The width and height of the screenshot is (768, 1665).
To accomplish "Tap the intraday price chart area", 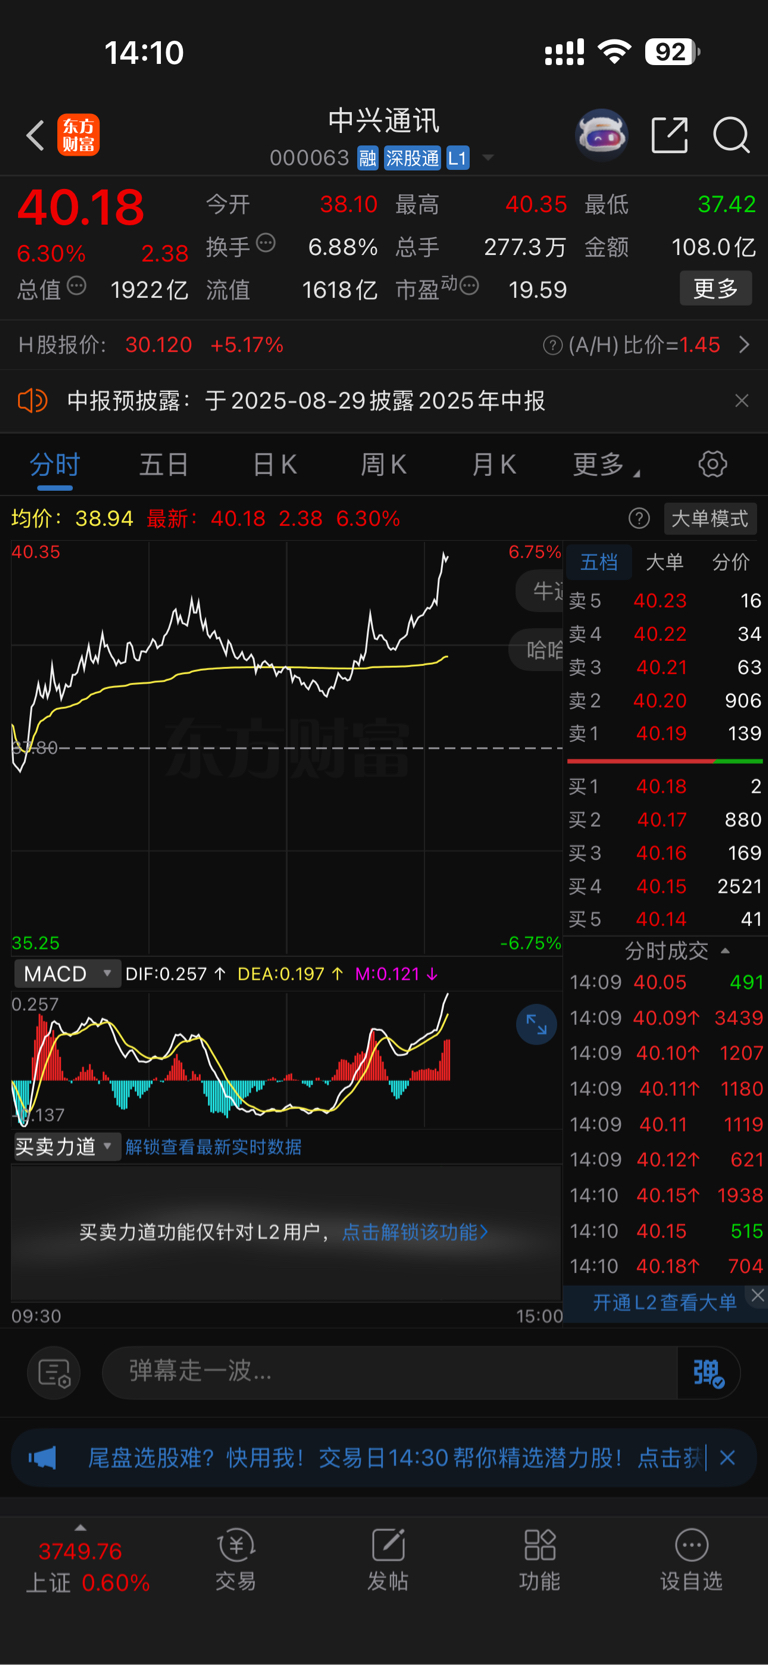I will tap(287, 748).
